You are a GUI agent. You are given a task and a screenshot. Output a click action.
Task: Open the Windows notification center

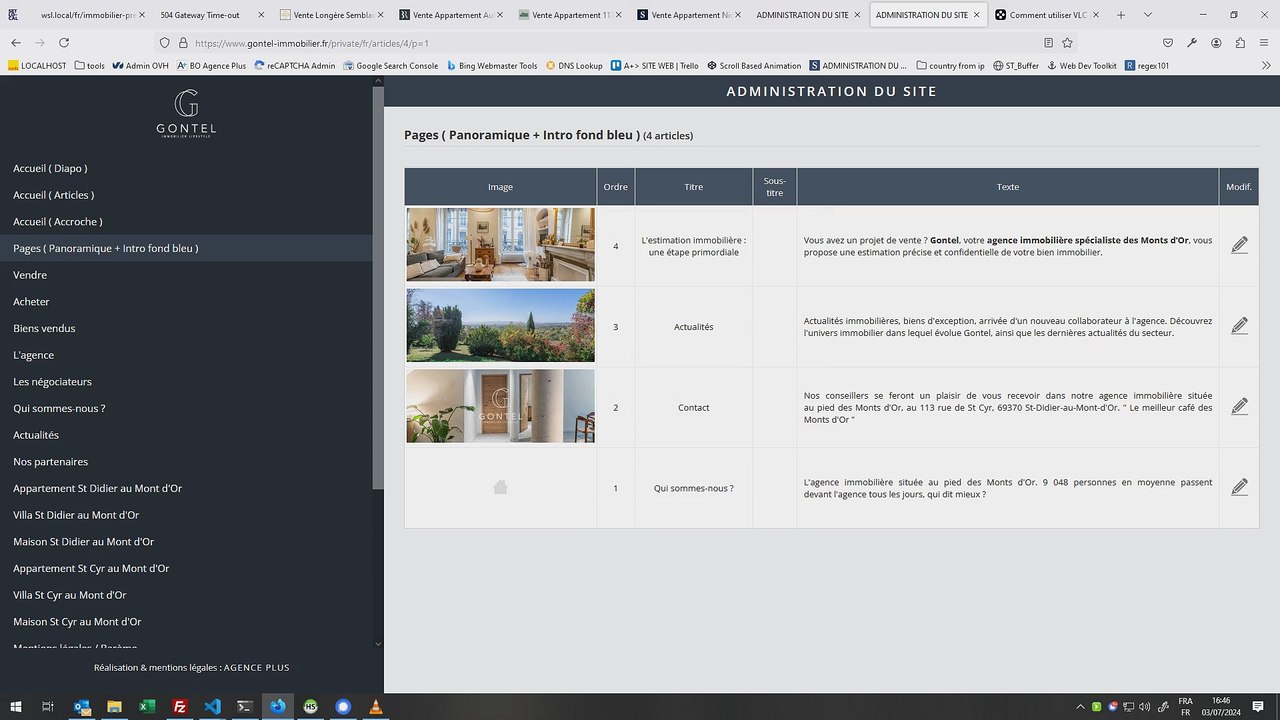coord(1260,706)
